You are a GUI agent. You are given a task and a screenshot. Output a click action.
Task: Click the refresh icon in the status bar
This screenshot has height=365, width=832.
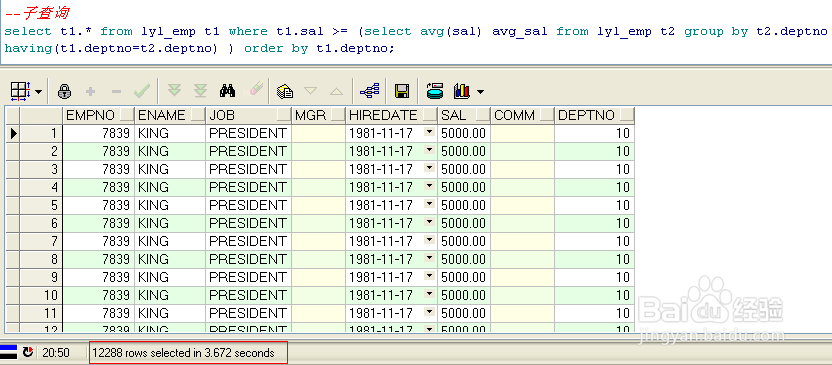28,352
